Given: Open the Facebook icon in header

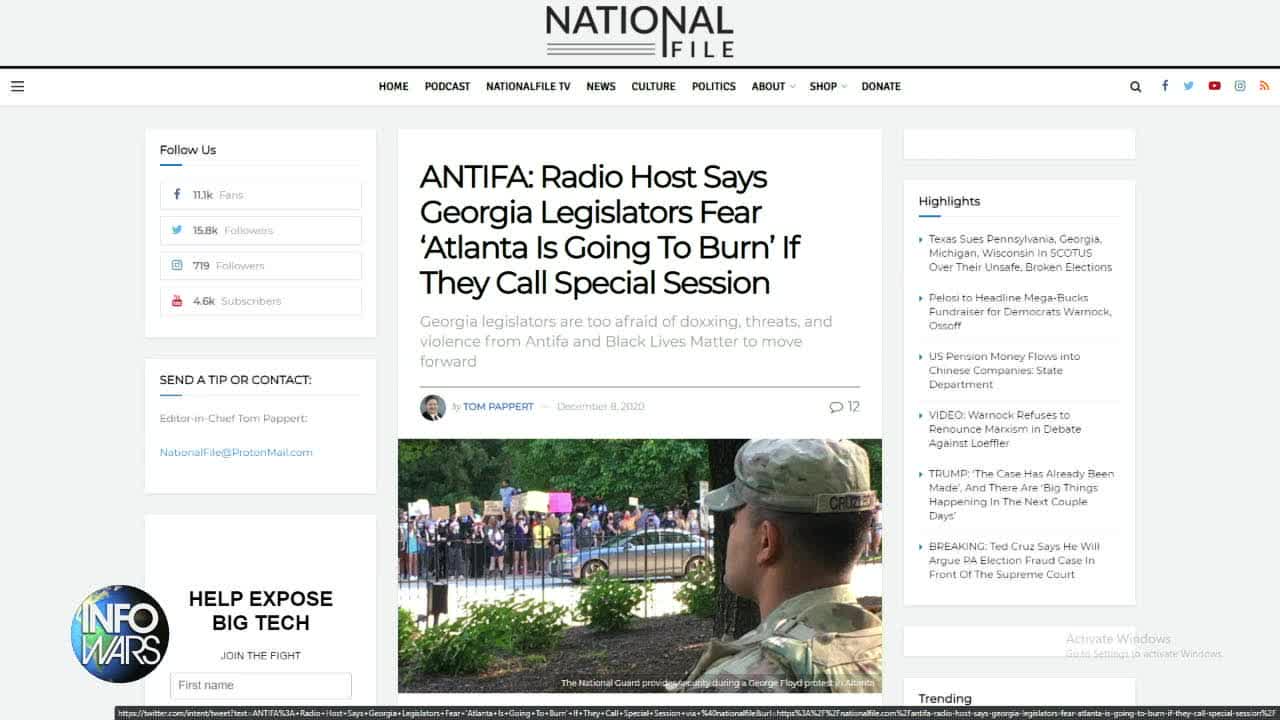Looking at the screenshot, I should coord(1164,86).
